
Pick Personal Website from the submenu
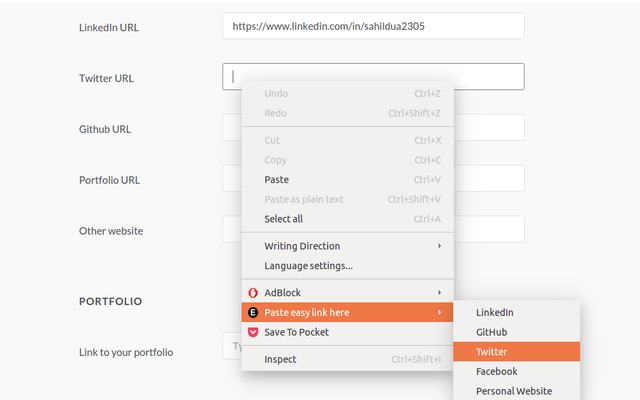pyautogui.click(x=516, y=391)
